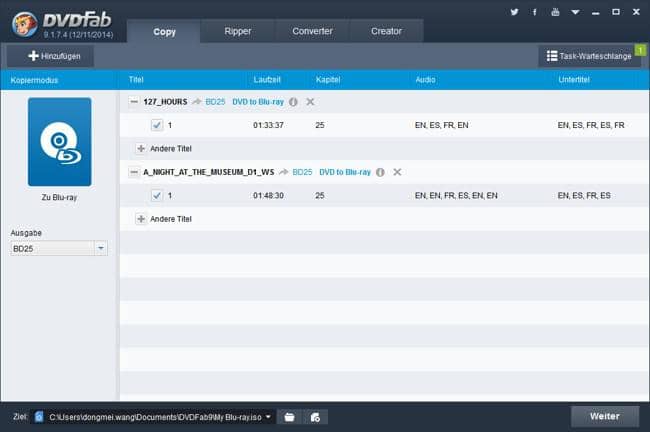Switch to the Ripper tab
Viewport: 650px width, 432px height.
click(238, 31)
